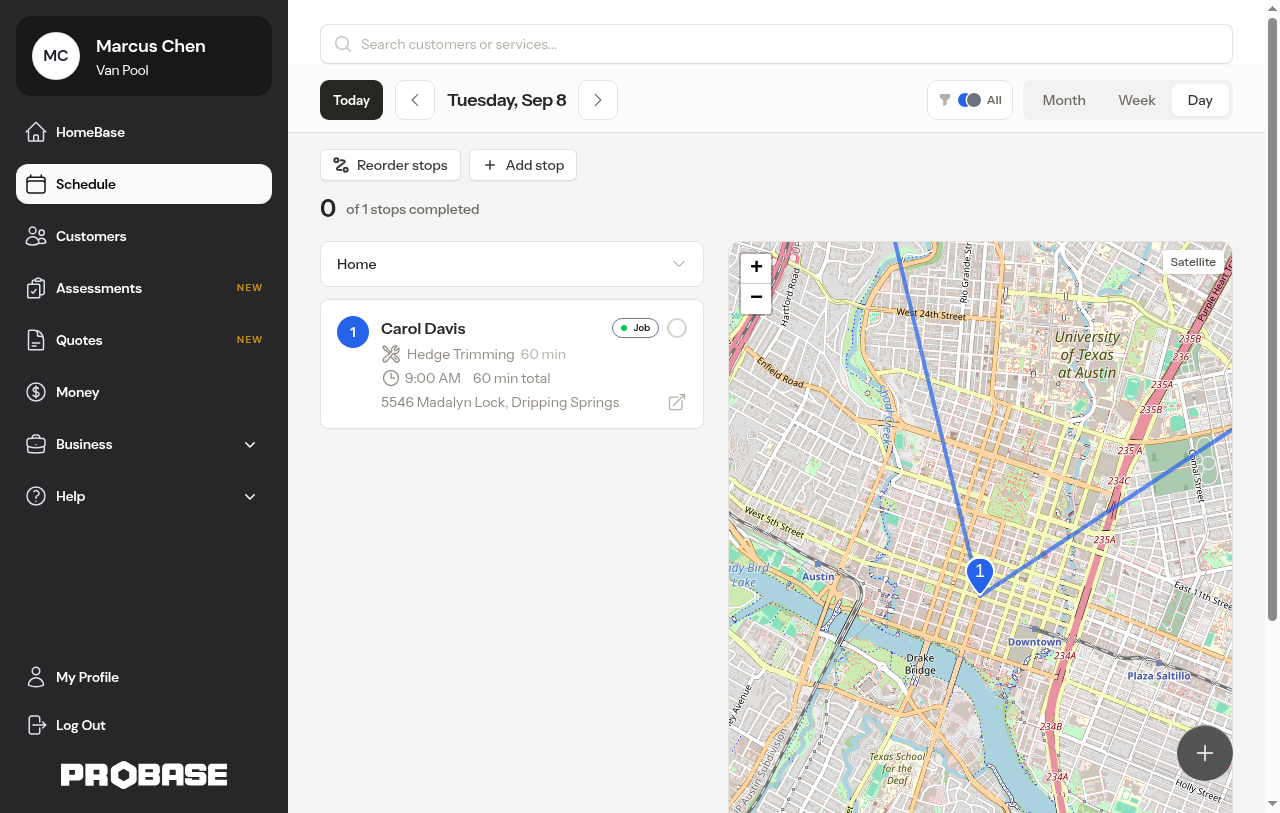Open the Assessments page
This screenshot has width=1280, height=813.
(x=144, y=288)
